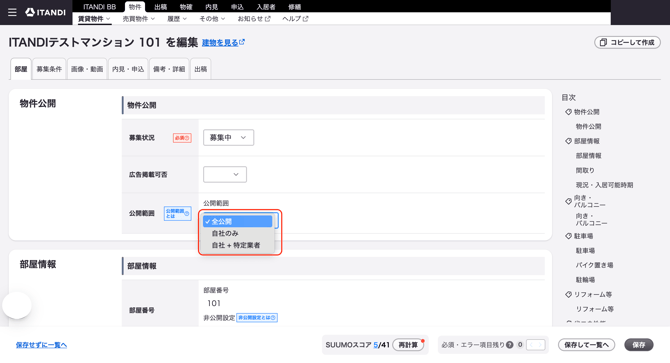Viewport: 670px width, 363px height.
Task: Open the 募集状況 dropdown showing 募集中
Action: click(228, 138)
